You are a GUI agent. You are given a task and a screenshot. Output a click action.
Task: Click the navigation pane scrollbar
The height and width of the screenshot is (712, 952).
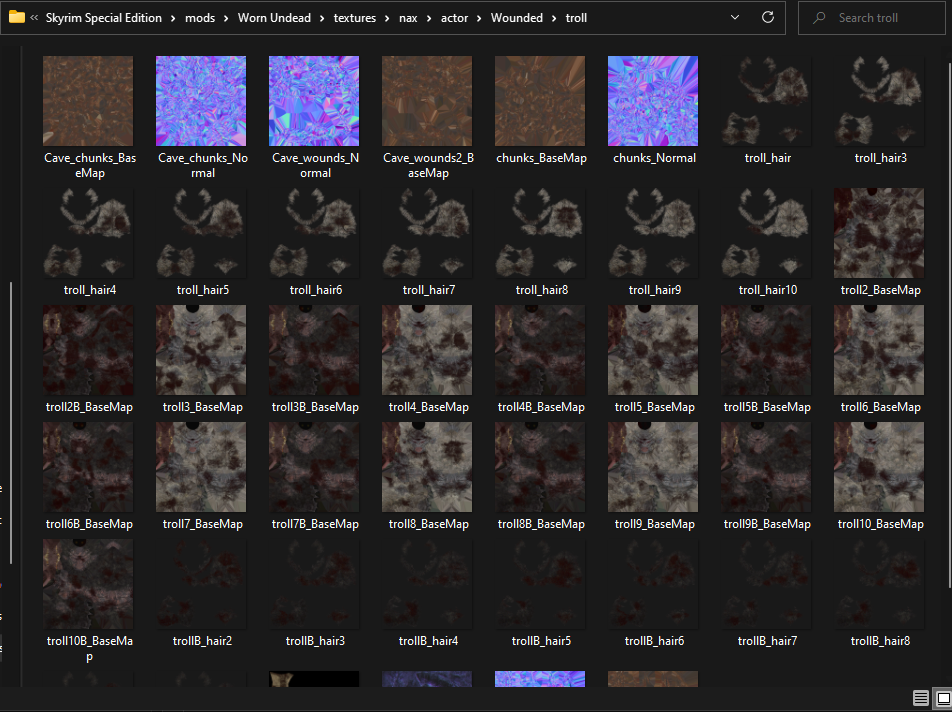[11, 423]
